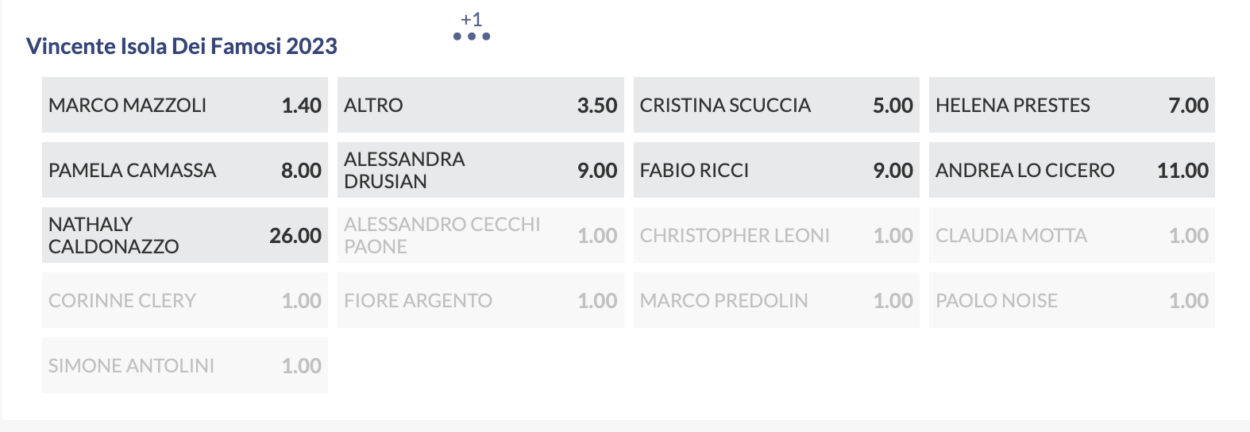Click Corinne Clery greyed option
The height and width of the screenshot is (432, 1250).
tap(185, 300)
